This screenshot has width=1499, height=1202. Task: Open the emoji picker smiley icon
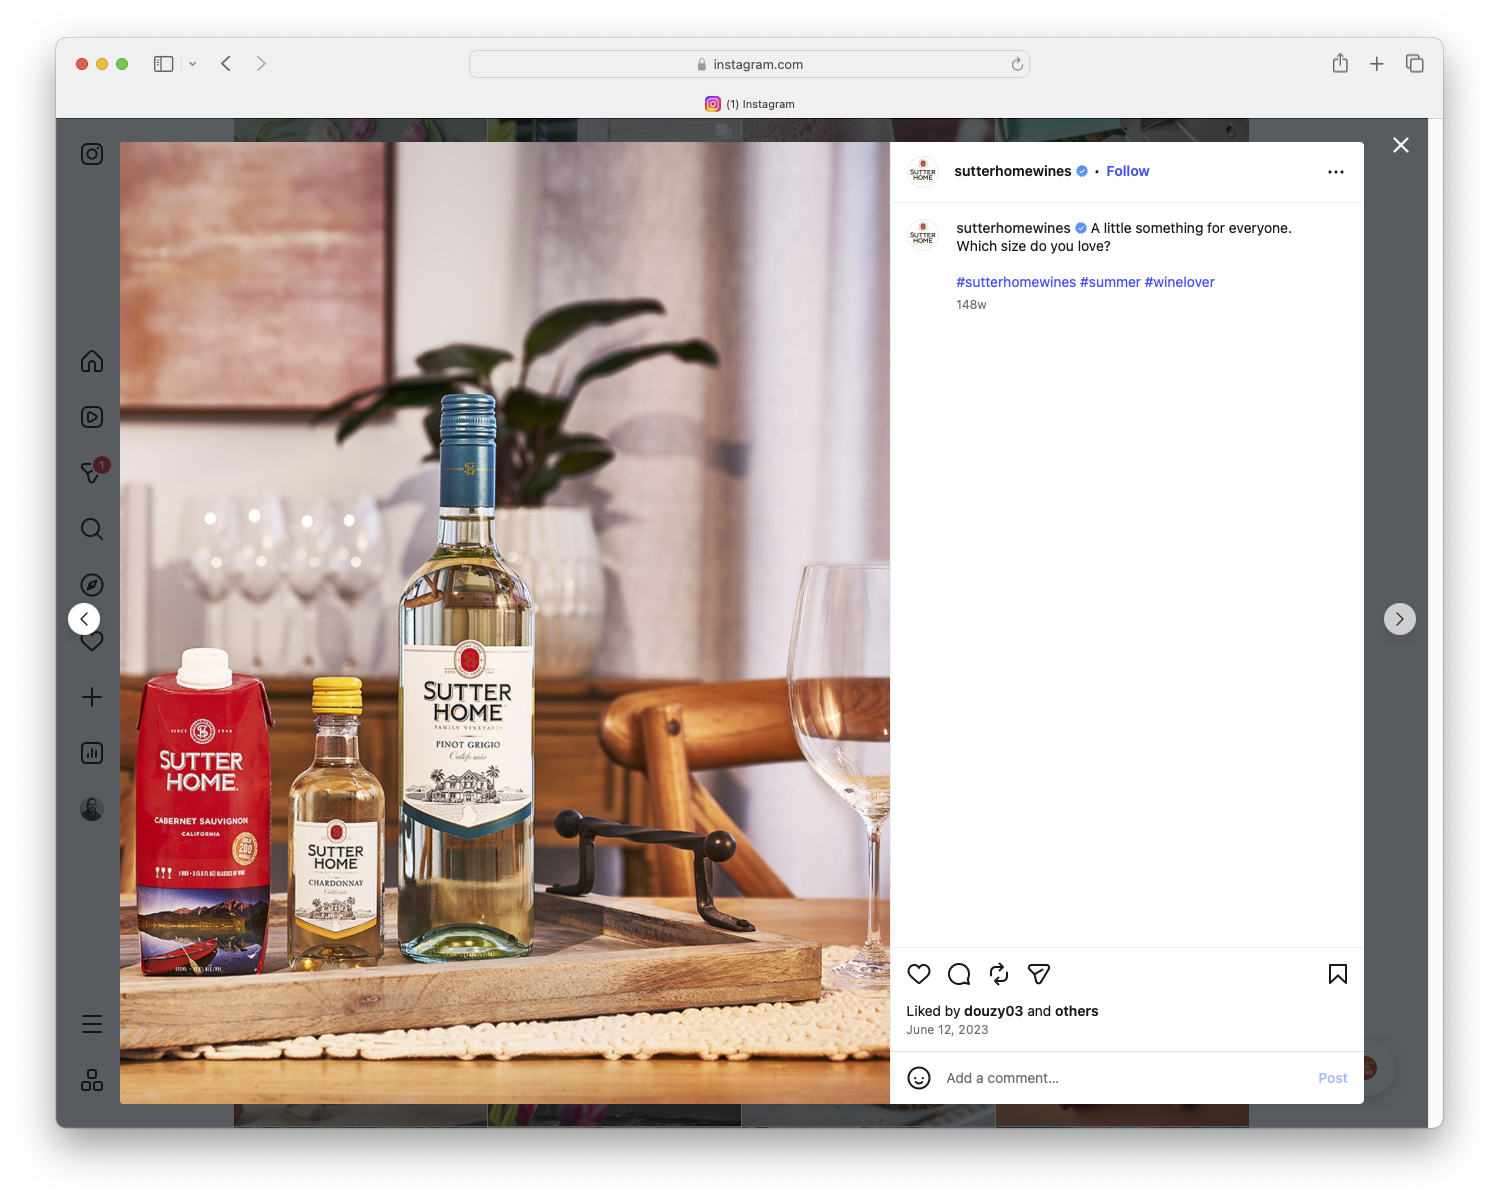[x=919, y=1078]
